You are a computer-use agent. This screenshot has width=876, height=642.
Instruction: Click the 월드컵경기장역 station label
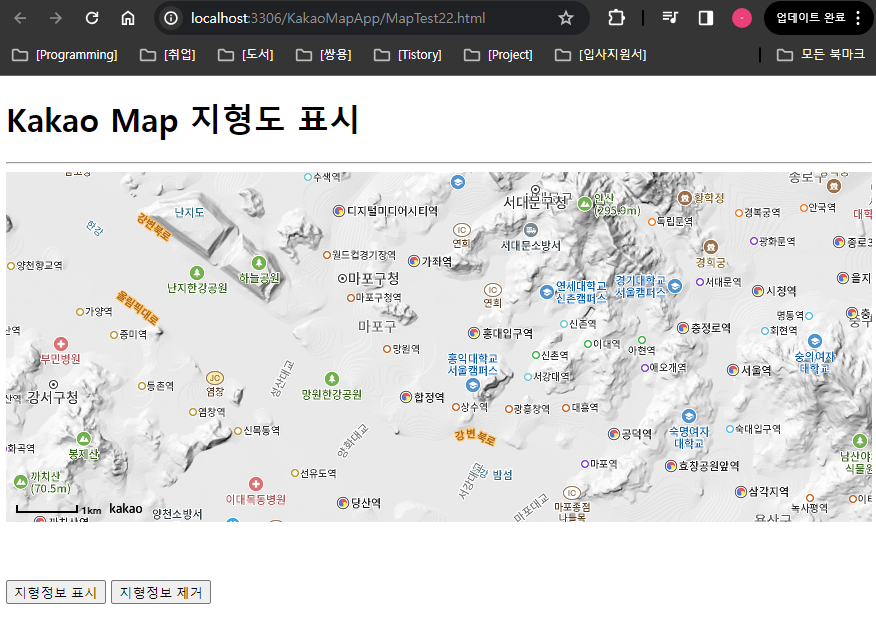click(x=364, y=255)
